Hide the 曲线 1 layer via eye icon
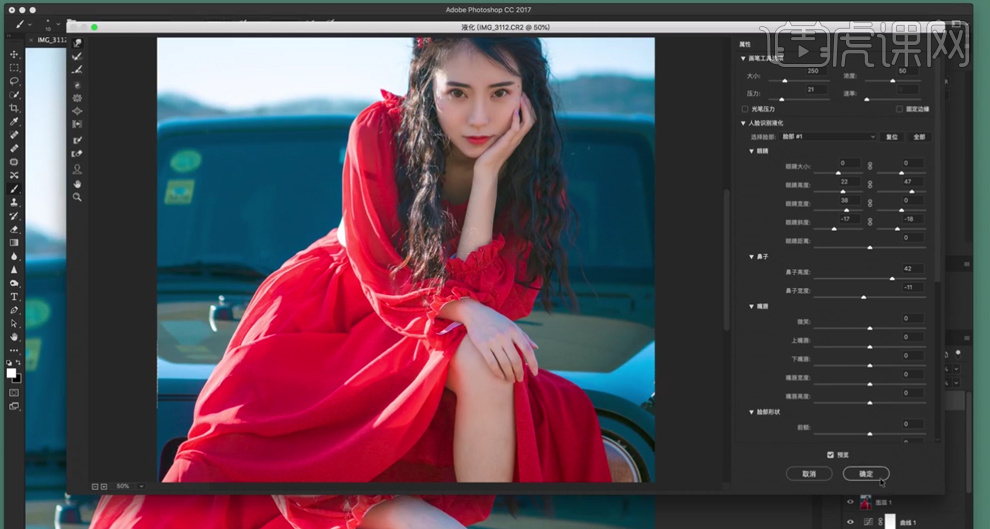 coord(850,522)
